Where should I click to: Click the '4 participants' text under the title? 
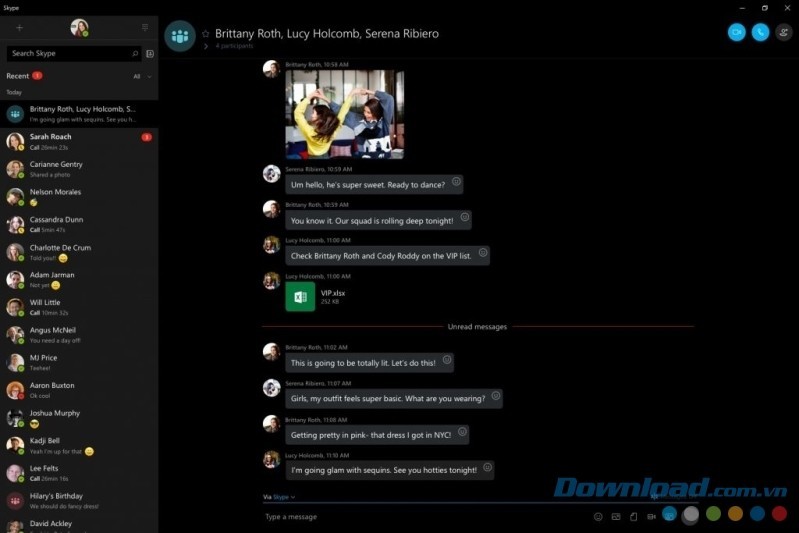point(234,46)
